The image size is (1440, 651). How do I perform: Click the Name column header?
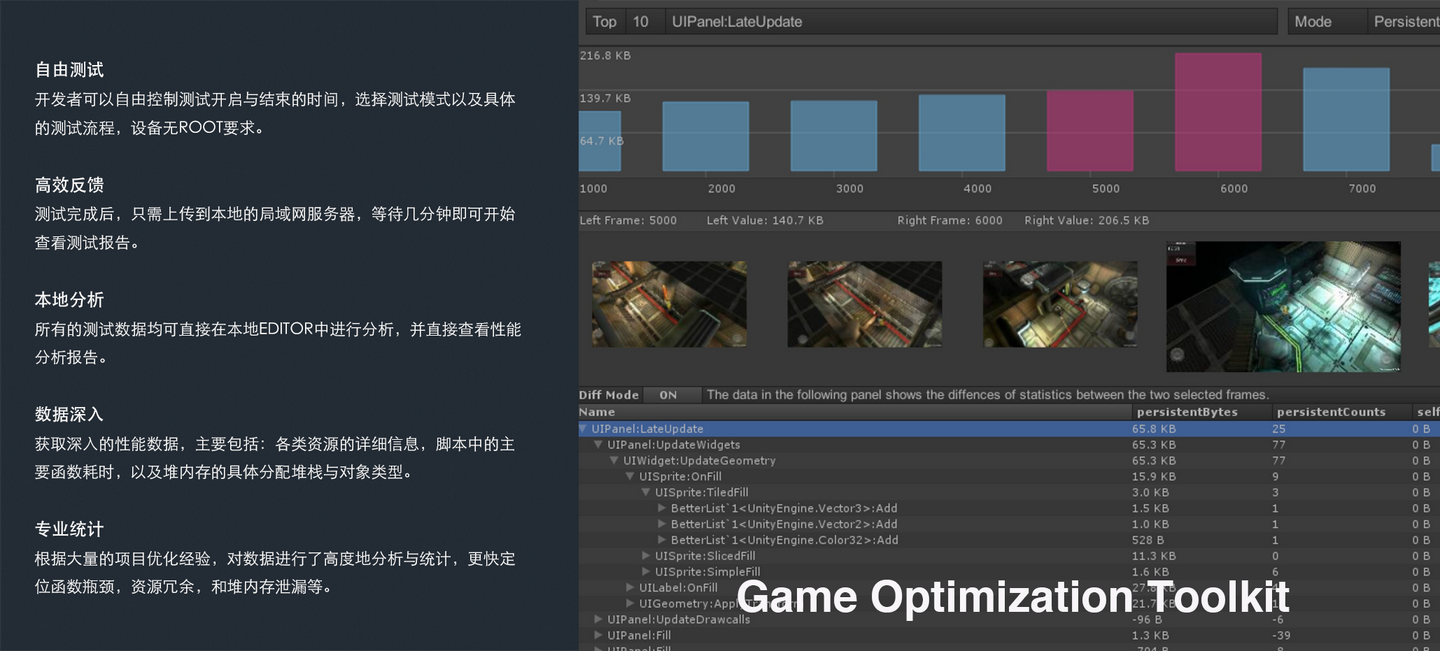point(597,411)
